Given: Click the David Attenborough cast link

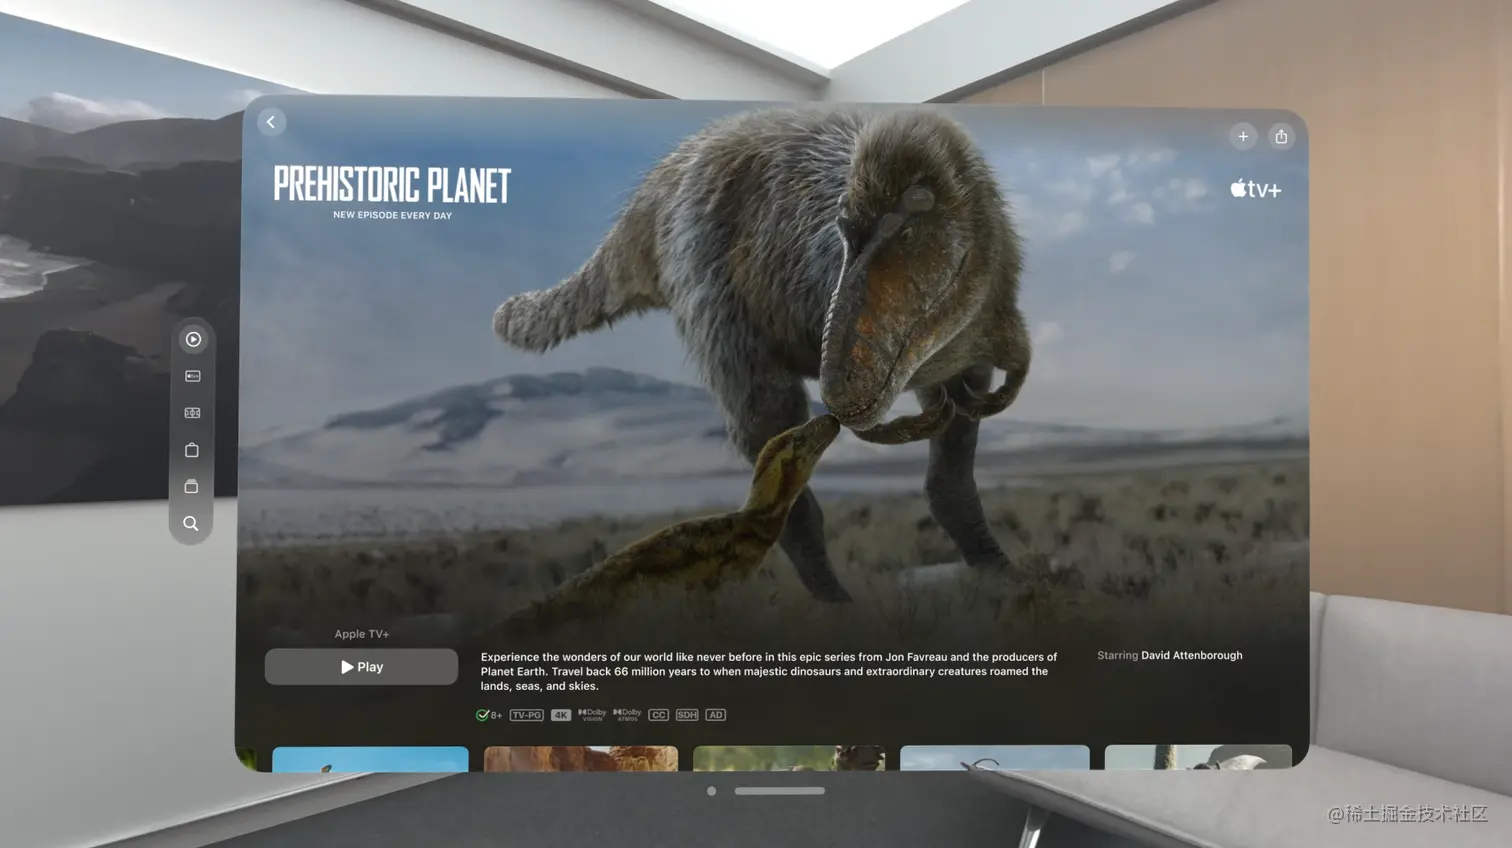Looking at the screenshot, I should [x=1191, y=655].
